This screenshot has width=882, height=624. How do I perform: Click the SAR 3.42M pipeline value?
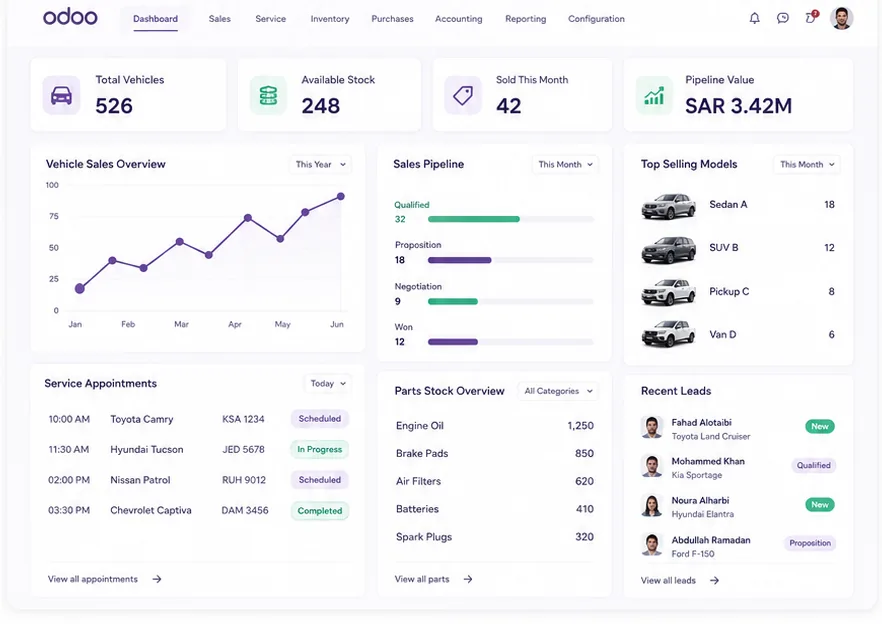click(738, 106)
